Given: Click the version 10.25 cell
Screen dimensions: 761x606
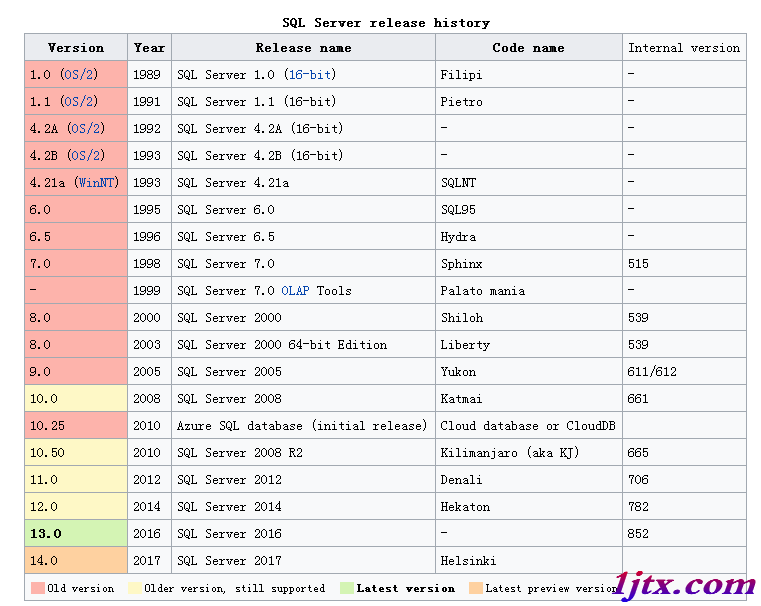Looking at the screenshot, I should click(76, 426).
